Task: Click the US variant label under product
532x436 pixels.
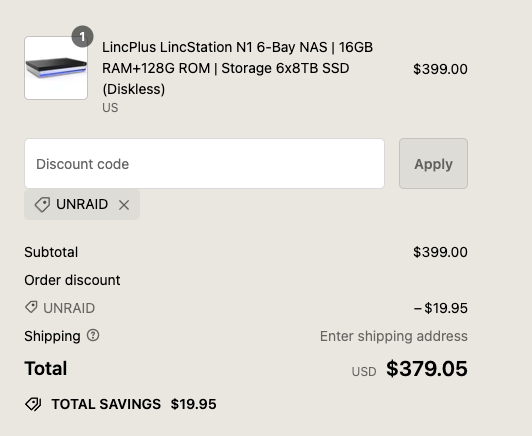Action: 110,108
